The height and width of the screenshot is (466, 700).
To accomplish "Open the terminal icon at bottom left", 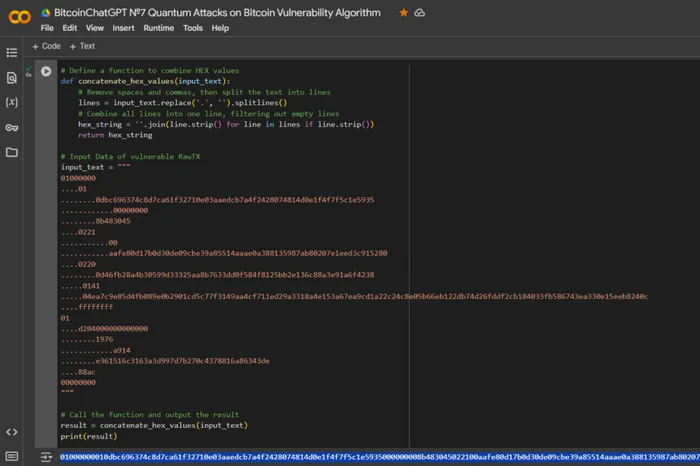I will [12, 456].
